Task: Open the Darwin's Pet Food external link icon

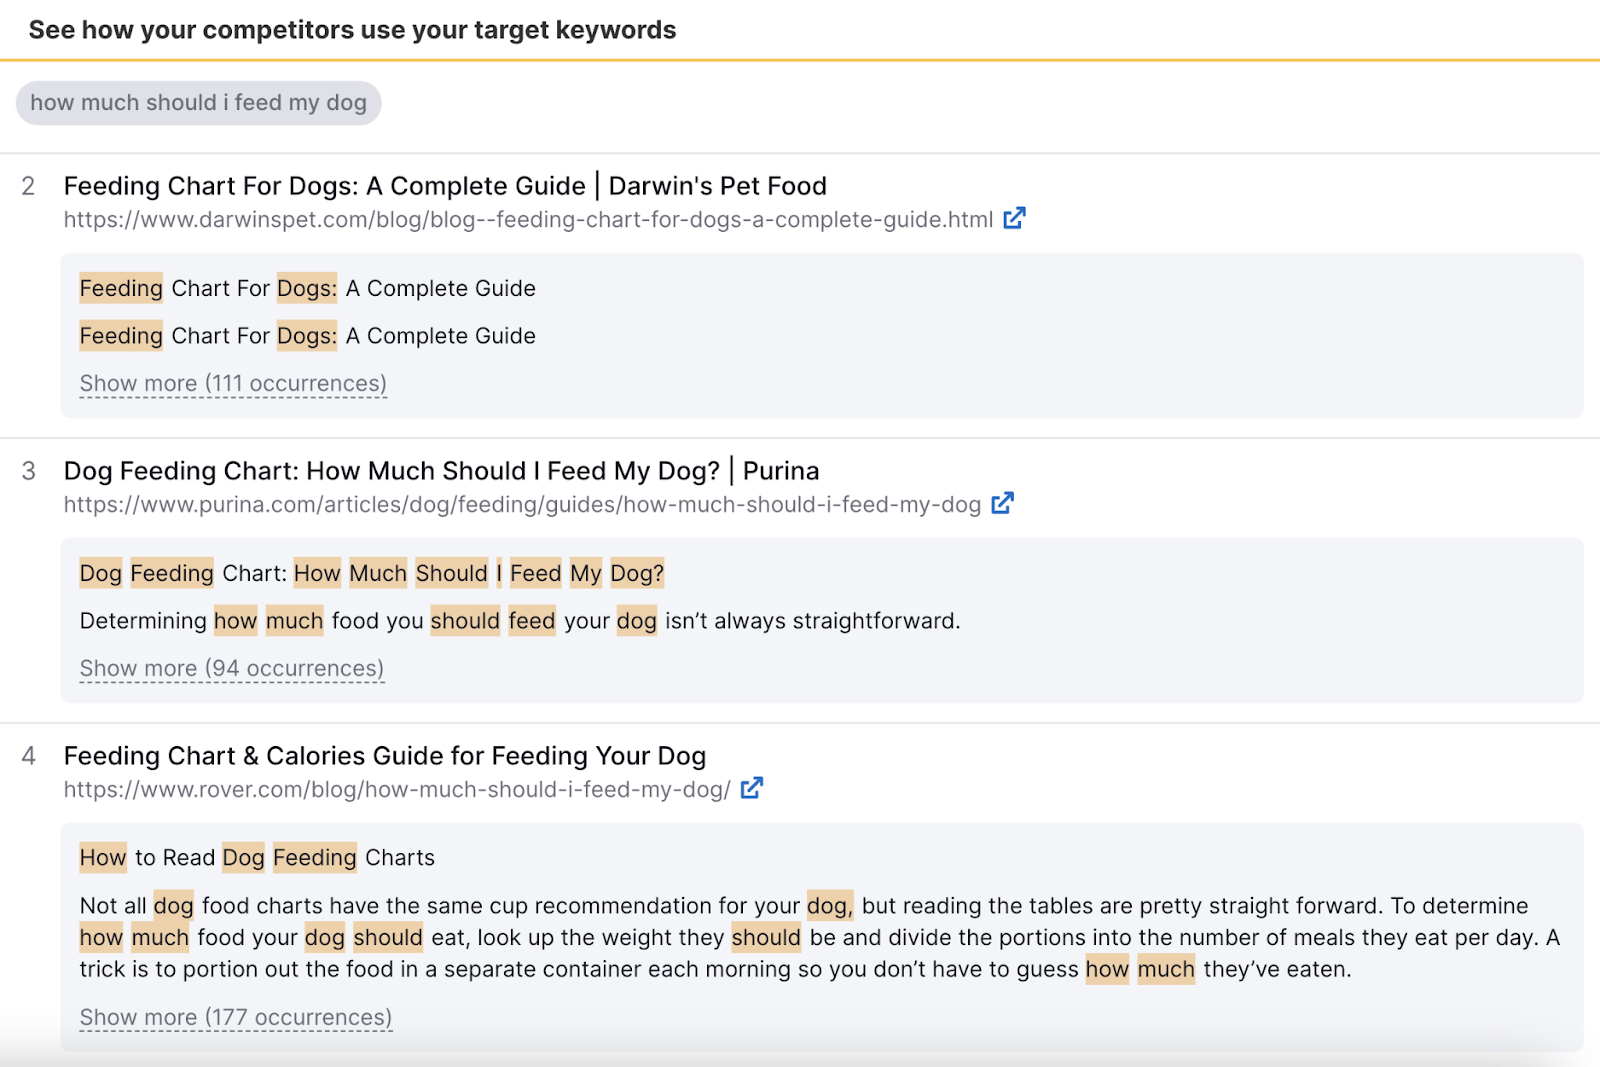Action: [1014, 218]
